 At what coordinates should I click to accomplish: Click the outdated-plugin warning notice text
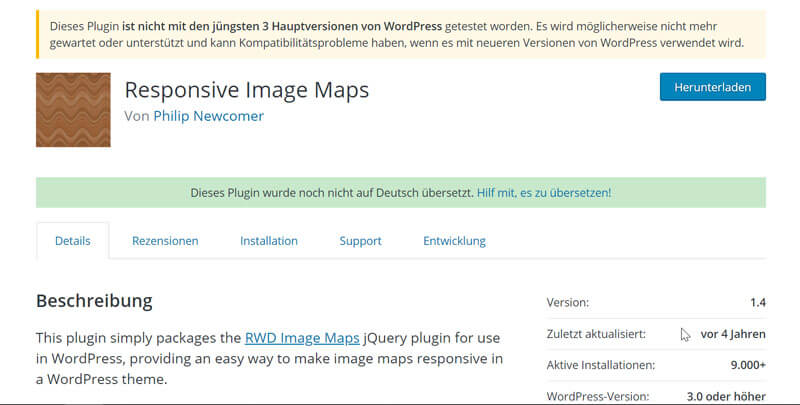(x=397, y=34)
